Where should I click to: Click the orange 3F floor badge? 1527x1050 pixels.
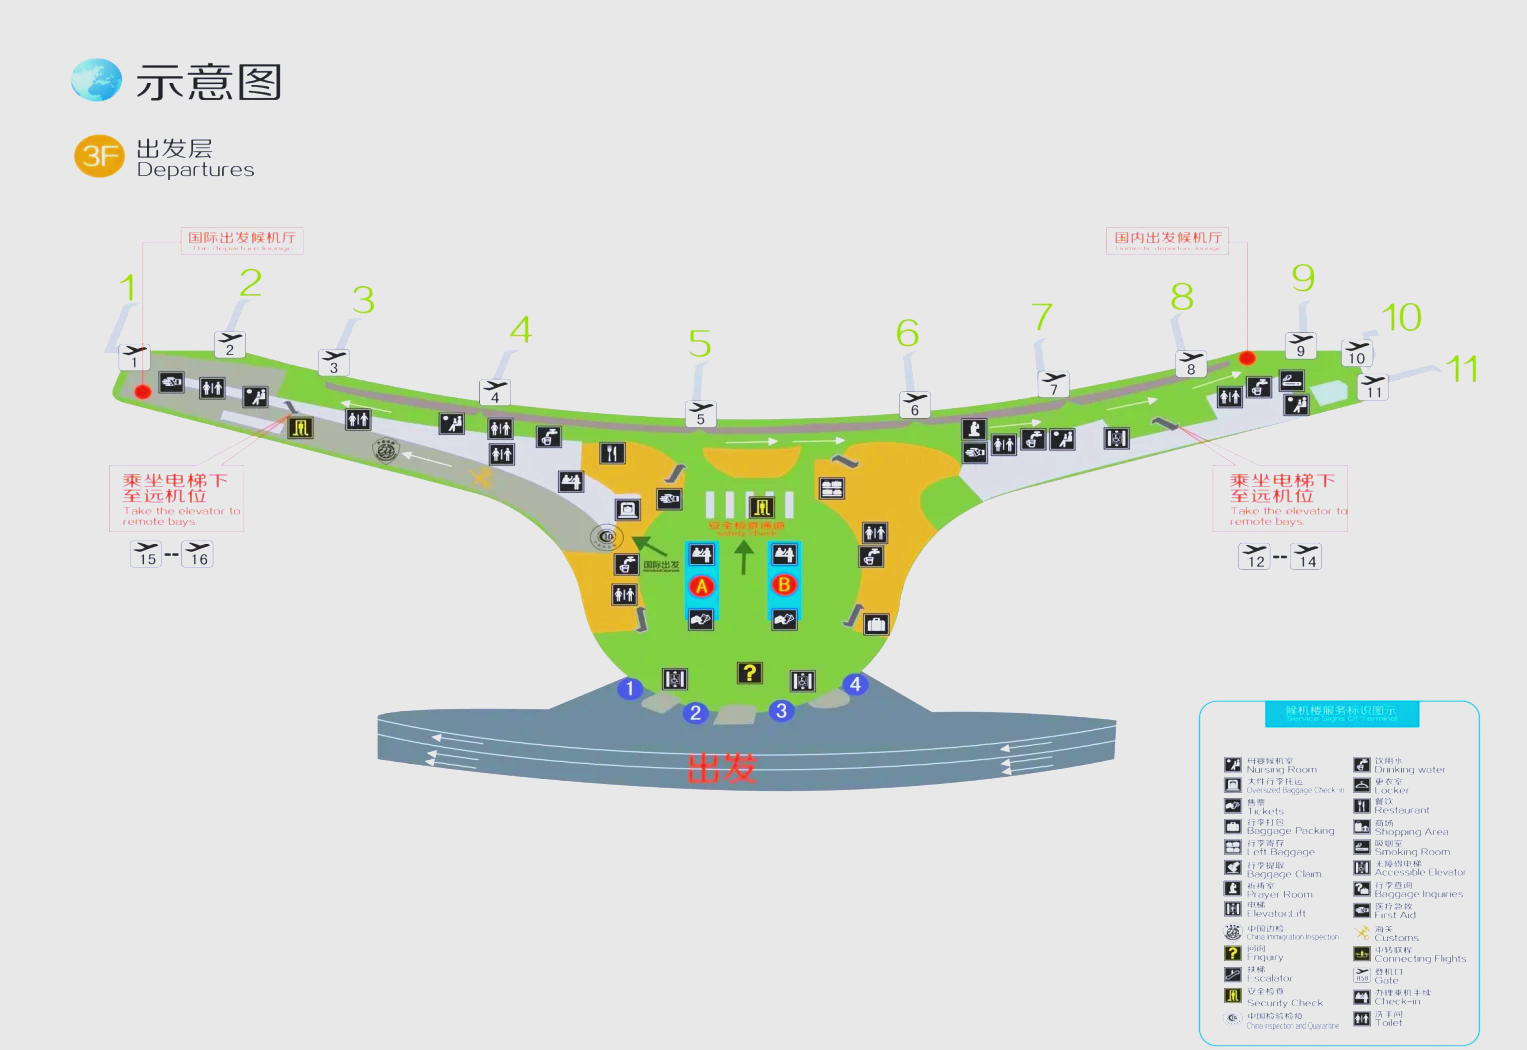[99, 157]
